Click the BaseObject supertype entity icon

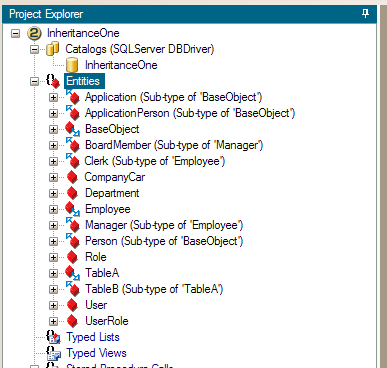[x=72, y=129]
